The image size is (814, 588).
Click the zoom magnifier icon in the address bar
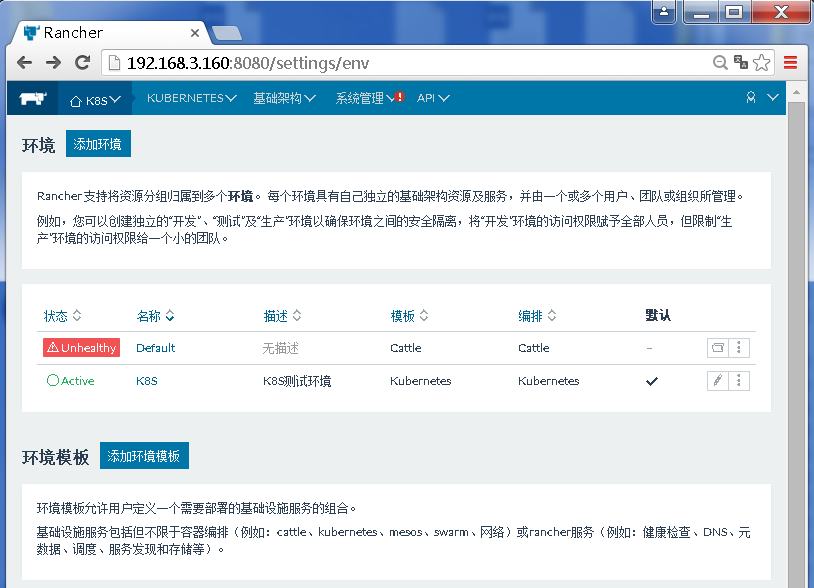(720, 63)
